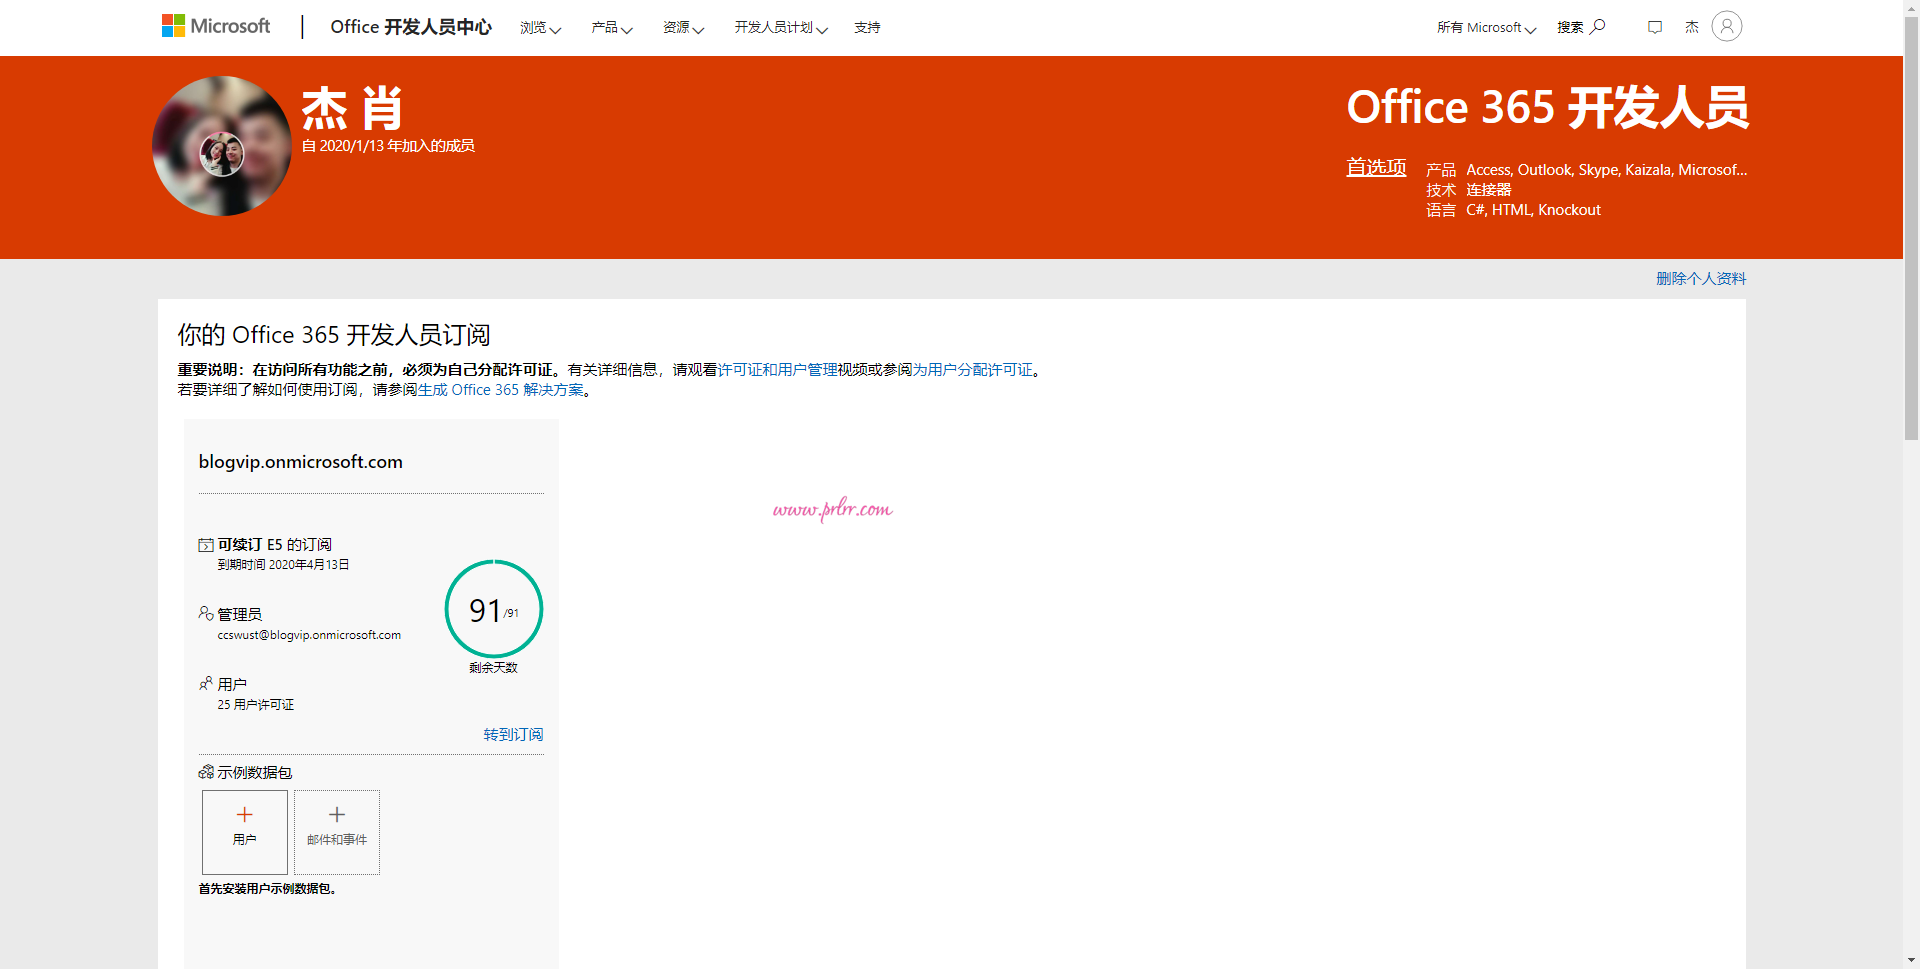Click the profile photo of 杰 肖

[x=221, y=146]
